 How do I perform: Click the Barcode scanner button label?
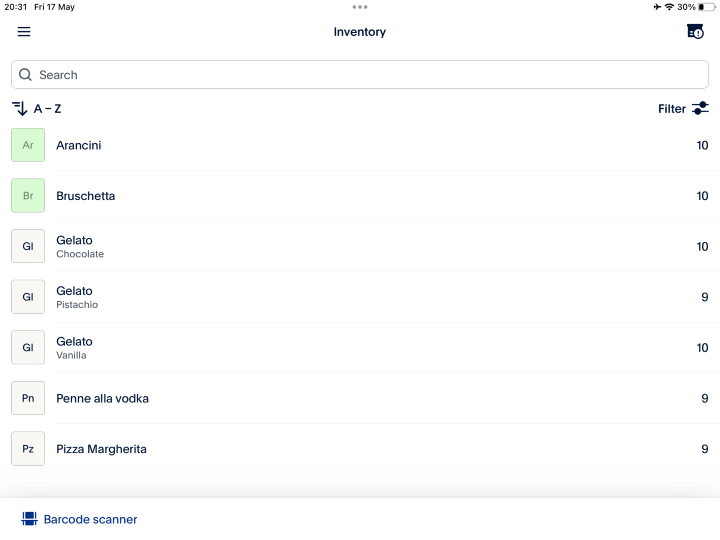click(90, 520)
